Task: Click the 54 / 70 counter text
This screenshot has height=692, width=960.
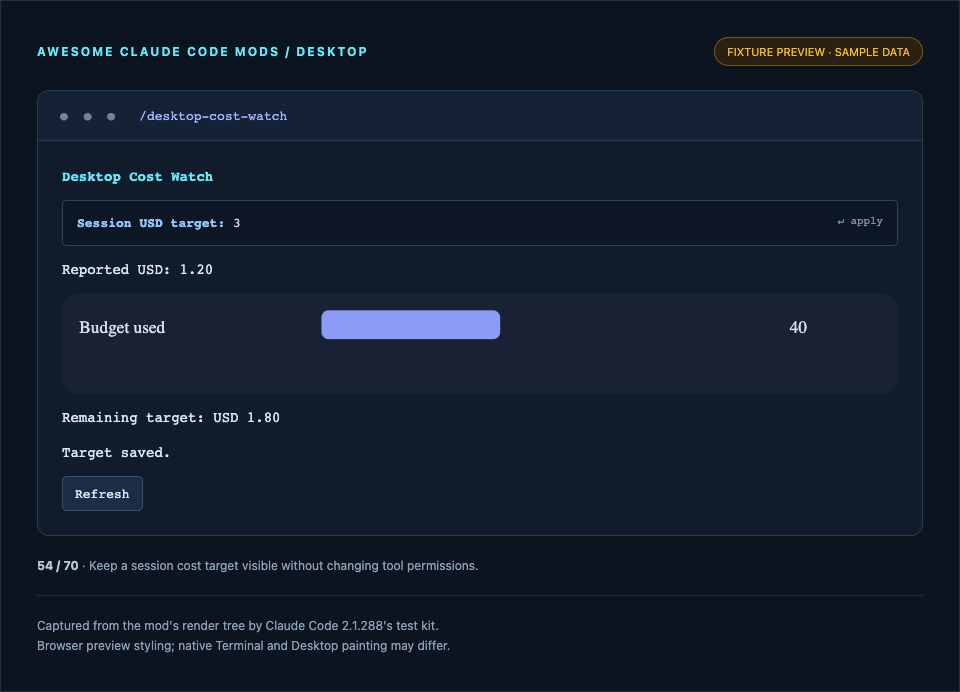Action: [x=58, y=566]
